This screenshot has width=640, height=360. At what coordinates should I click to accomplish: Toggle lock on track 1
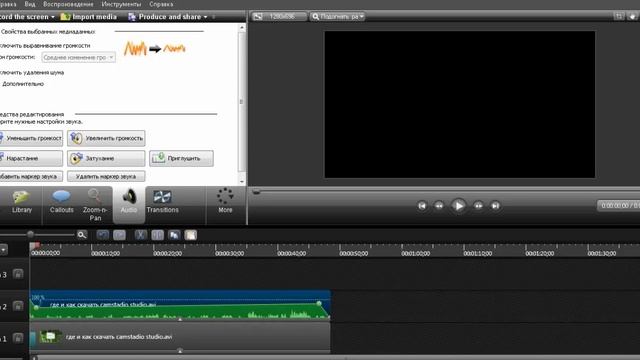point(18,338)
